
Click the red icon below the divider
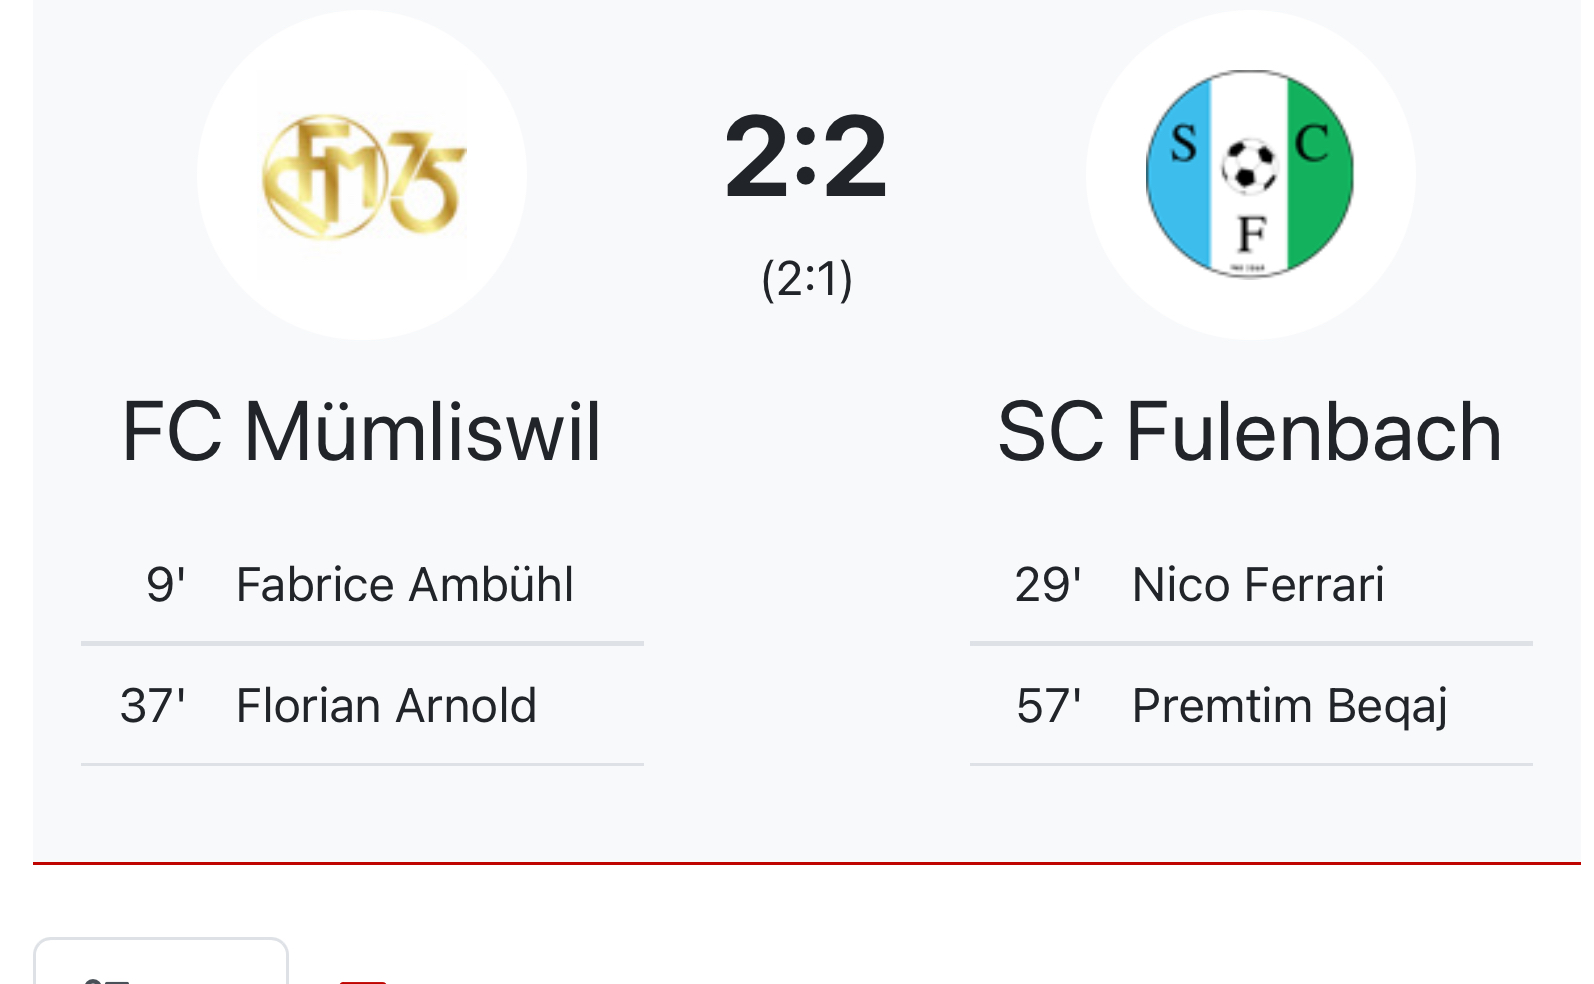pos(362,978)
